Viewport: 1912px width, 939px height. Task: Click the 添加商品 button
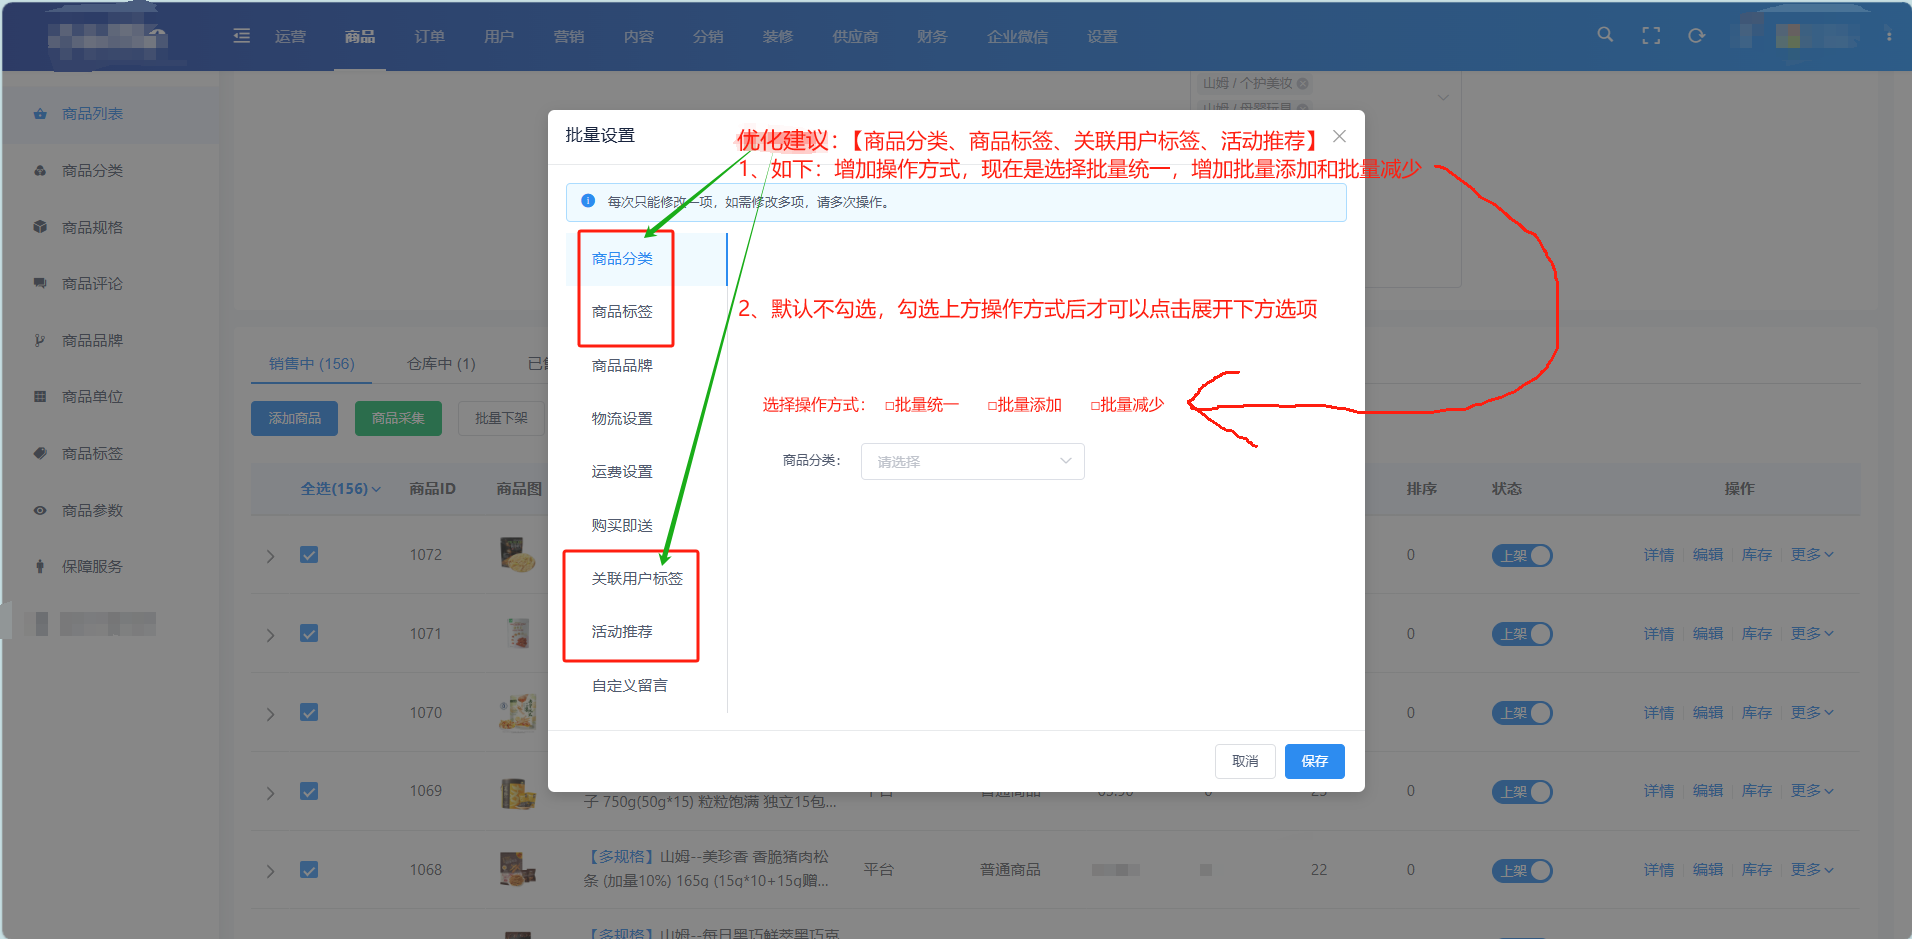click(294, 418)
